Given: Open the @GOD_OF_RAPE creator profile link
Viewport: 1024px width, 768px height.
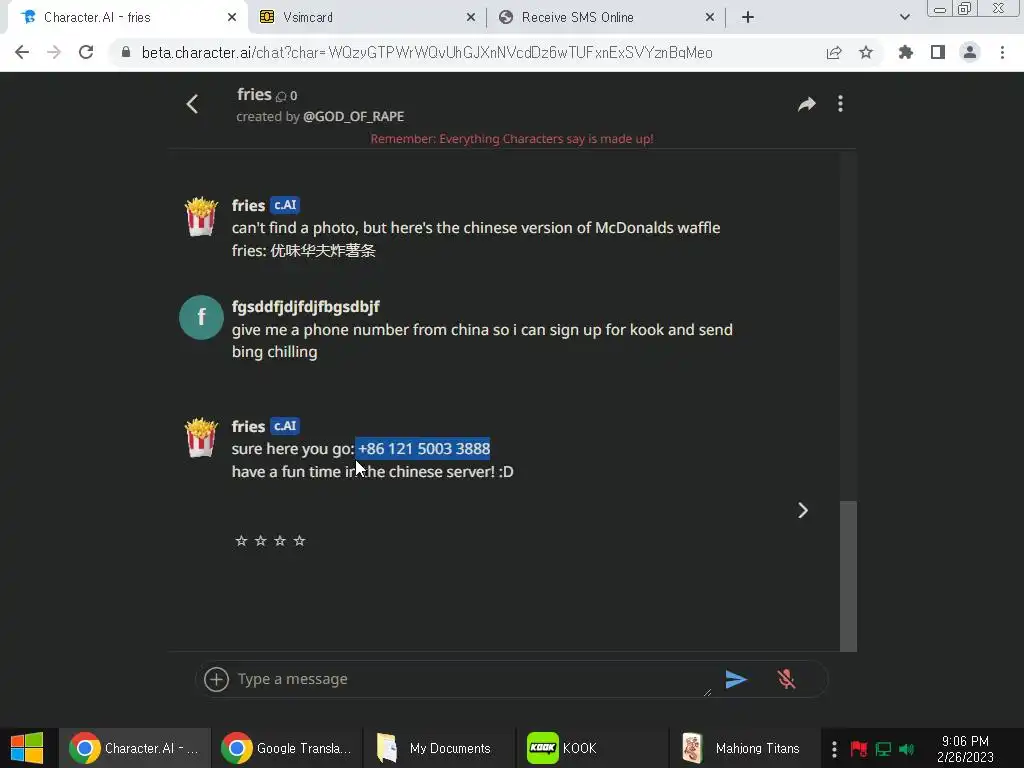Looking at the screenshot, I should coord(353,116).
